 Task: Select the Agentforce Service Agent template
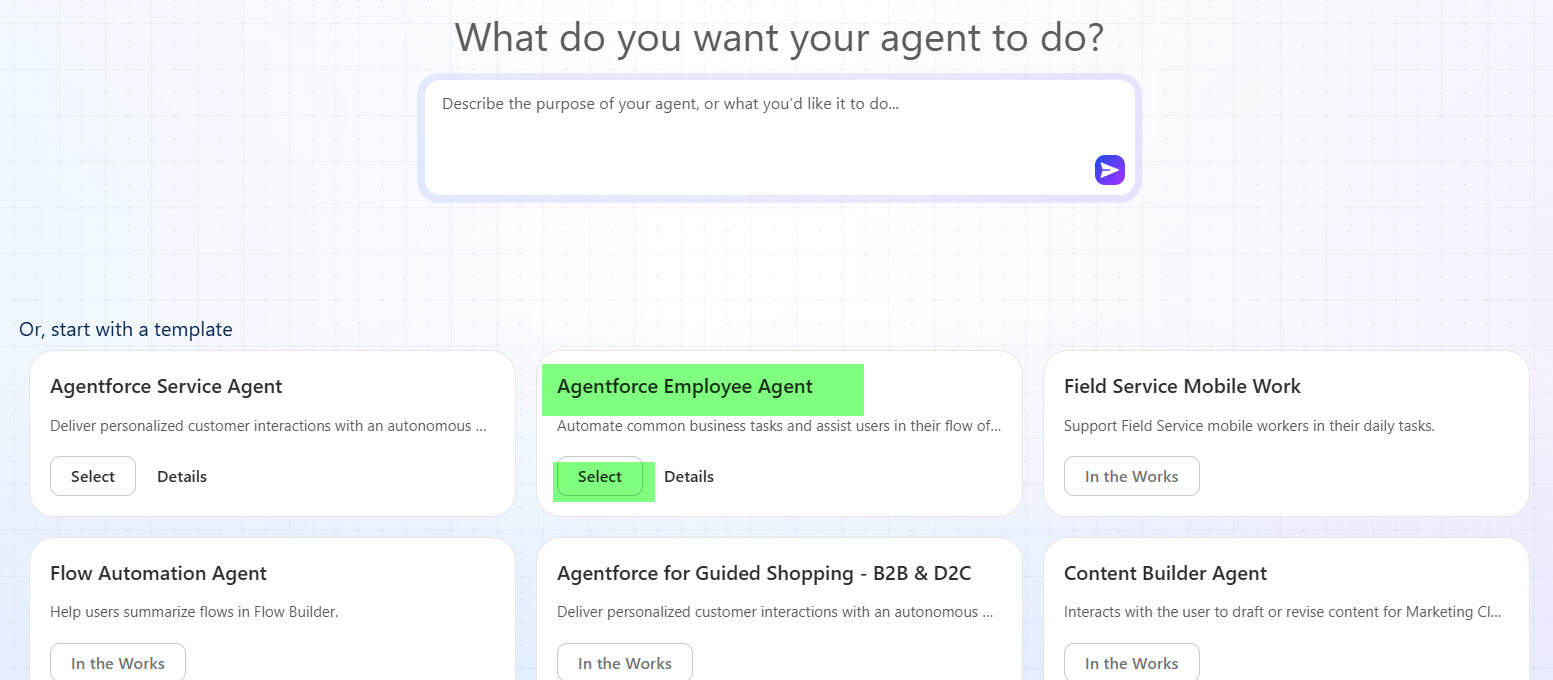point(93,476)
